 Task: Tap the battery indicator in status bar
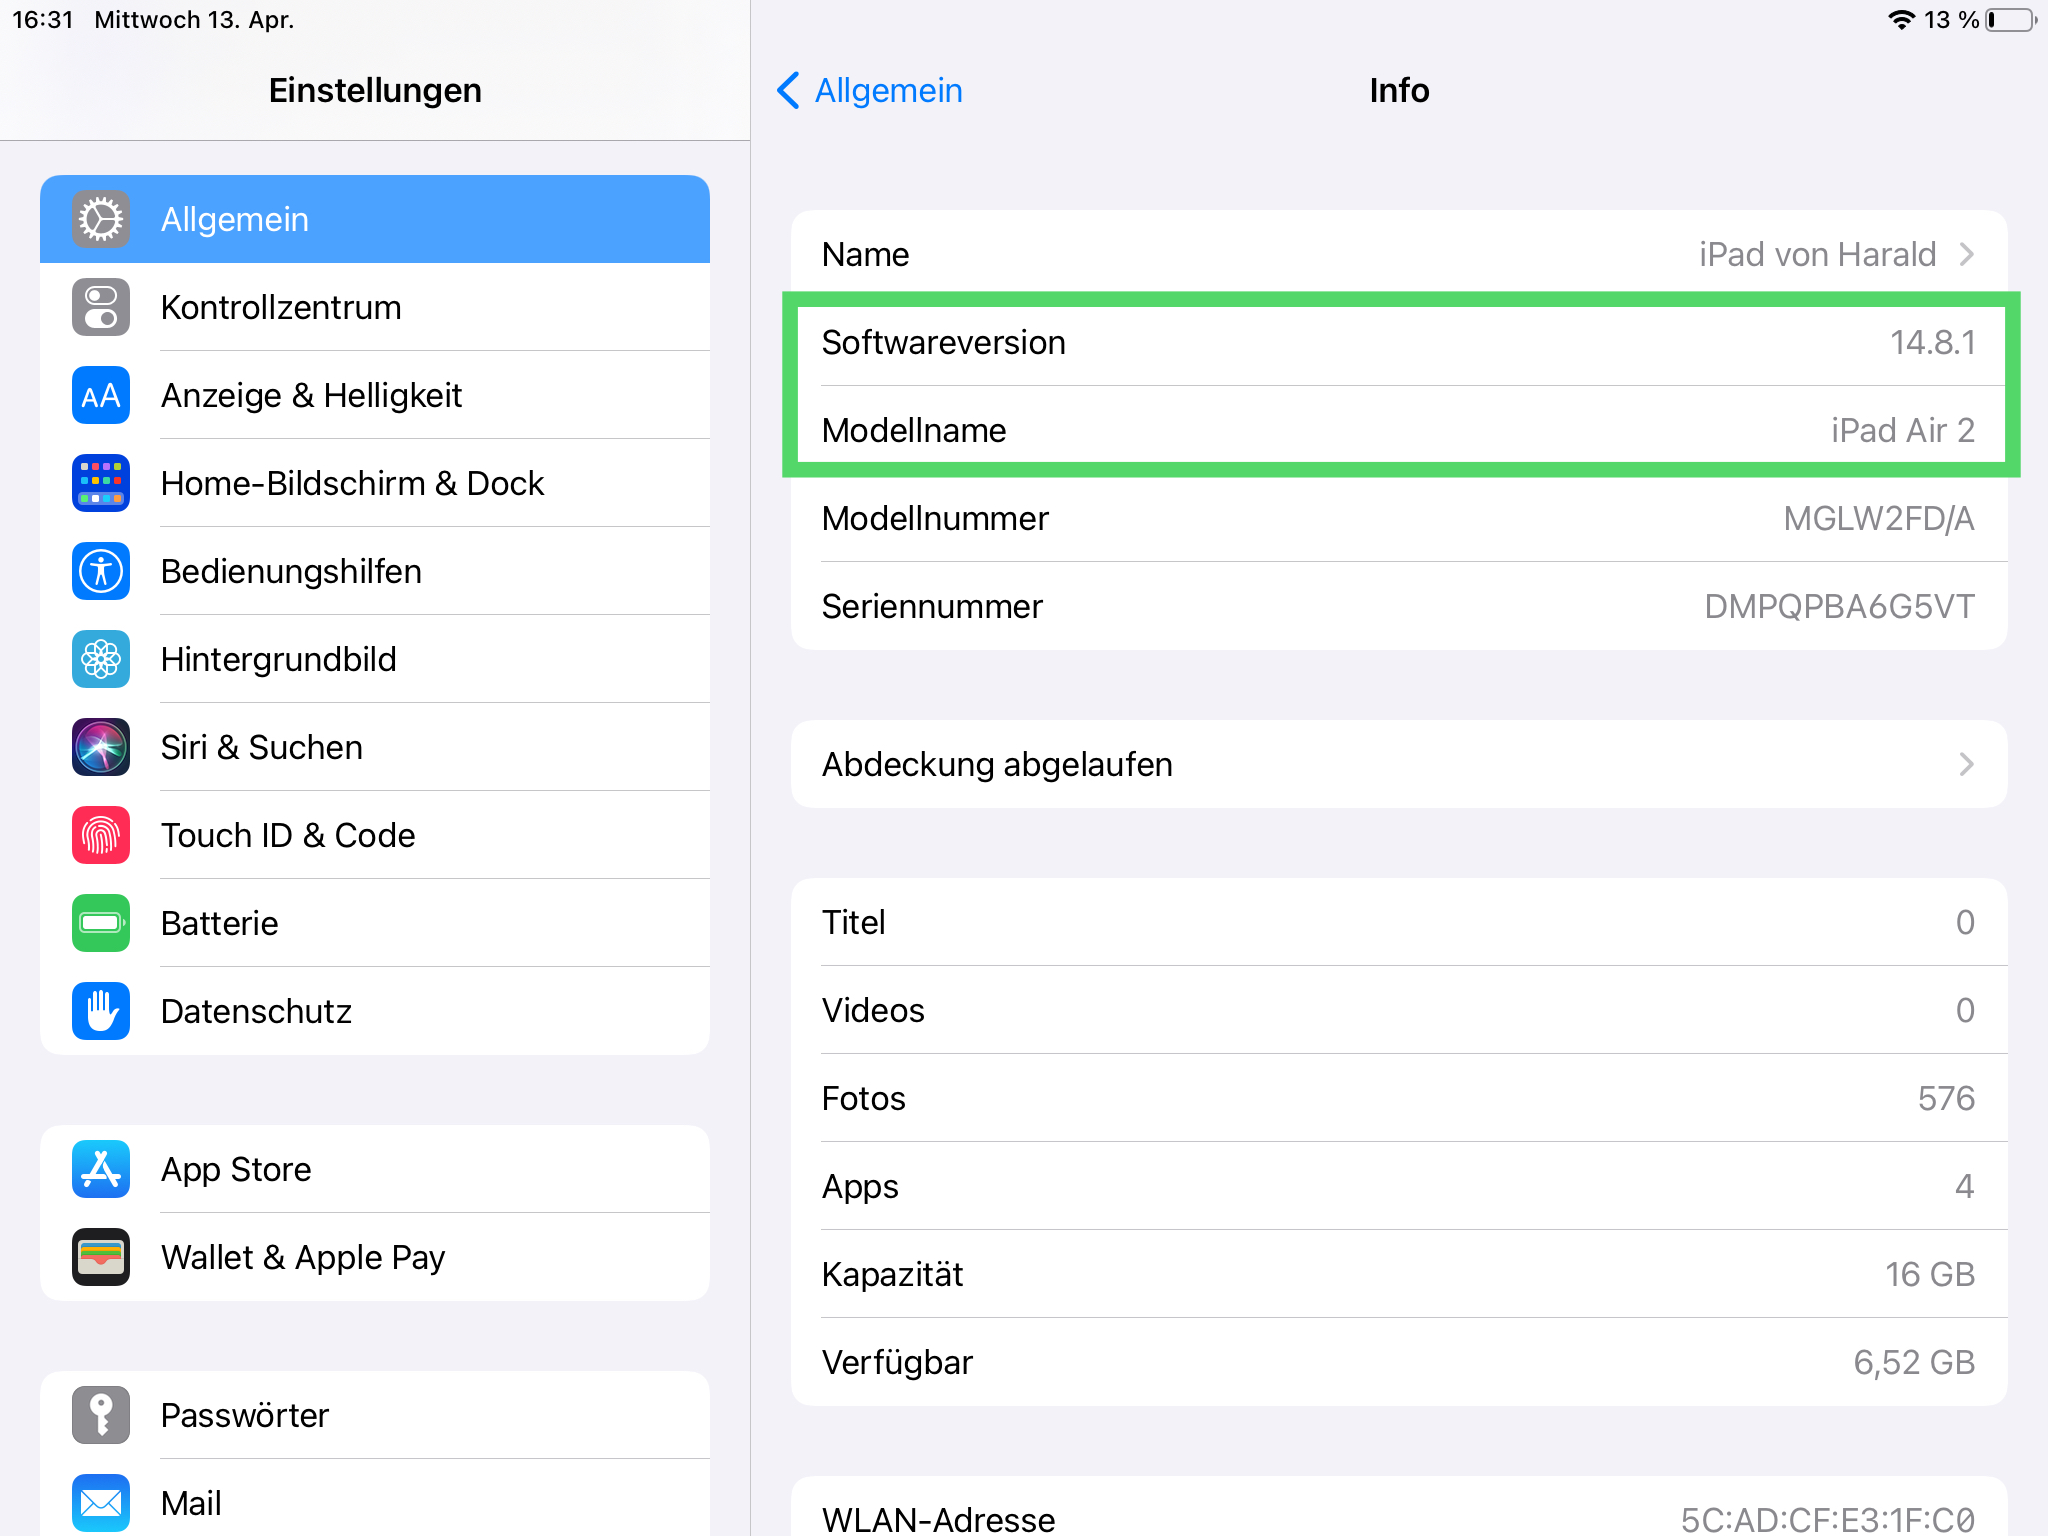click(x=2010, y=20)
